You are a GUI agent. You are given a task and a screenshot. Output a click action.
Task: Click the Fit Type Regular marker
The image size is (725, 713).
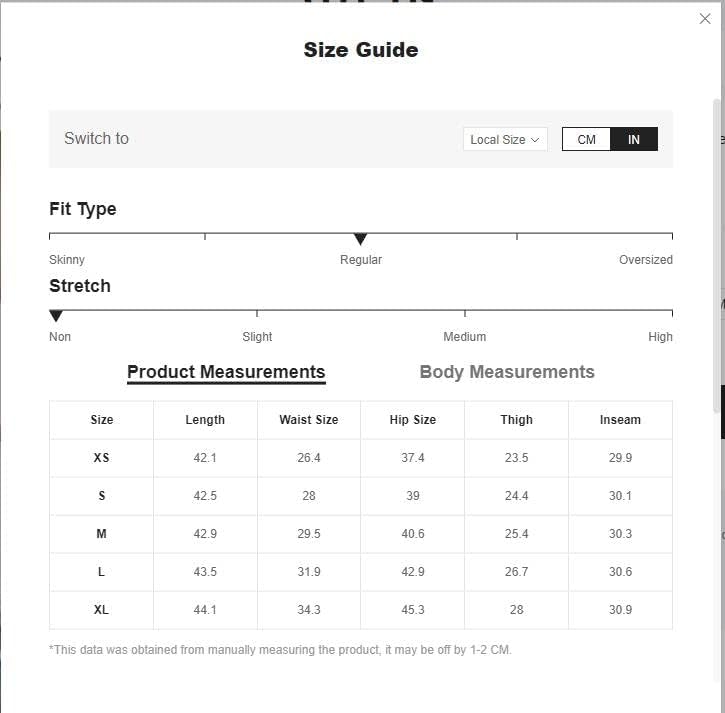(x=361, y=239)
